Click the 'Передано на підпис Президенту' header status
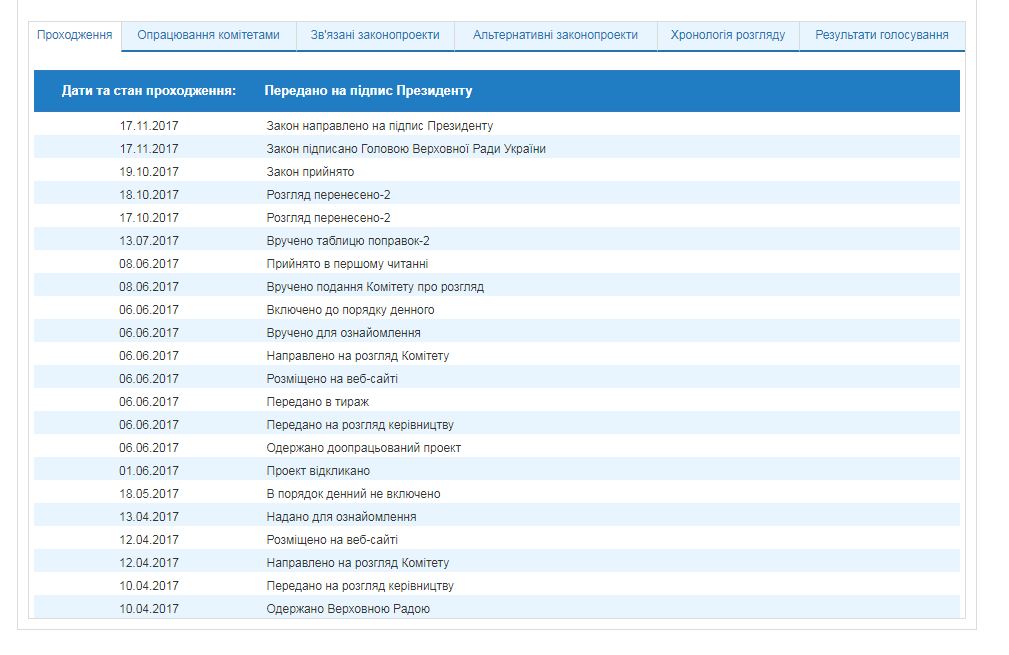The image size is (1009, 655). coord(368,91)
